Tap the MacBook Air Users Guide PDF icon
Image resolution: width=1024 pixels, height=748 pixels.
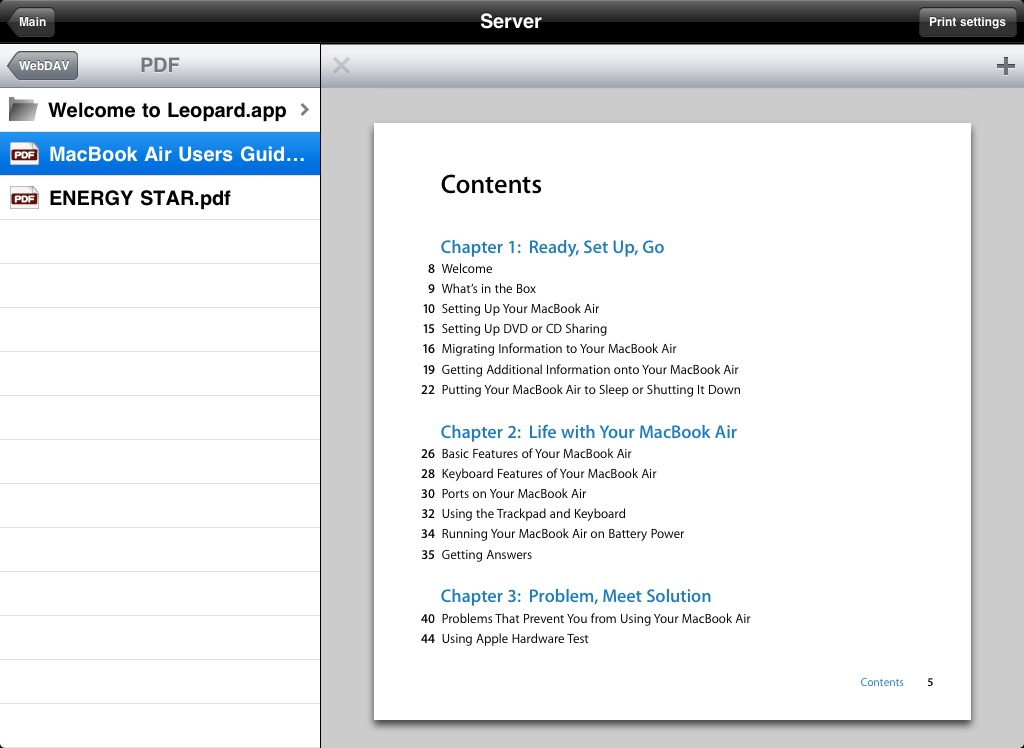click(24, 154)
